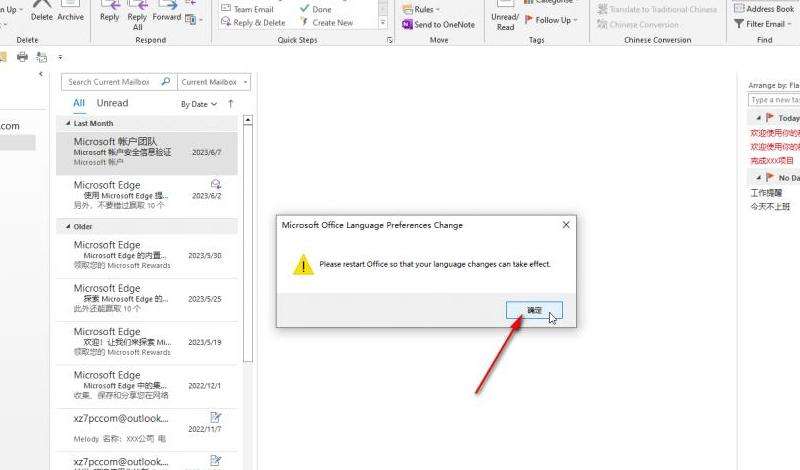Open the Microsoft 帐户团队 email dated 2023/6/7

coord(147,153)
